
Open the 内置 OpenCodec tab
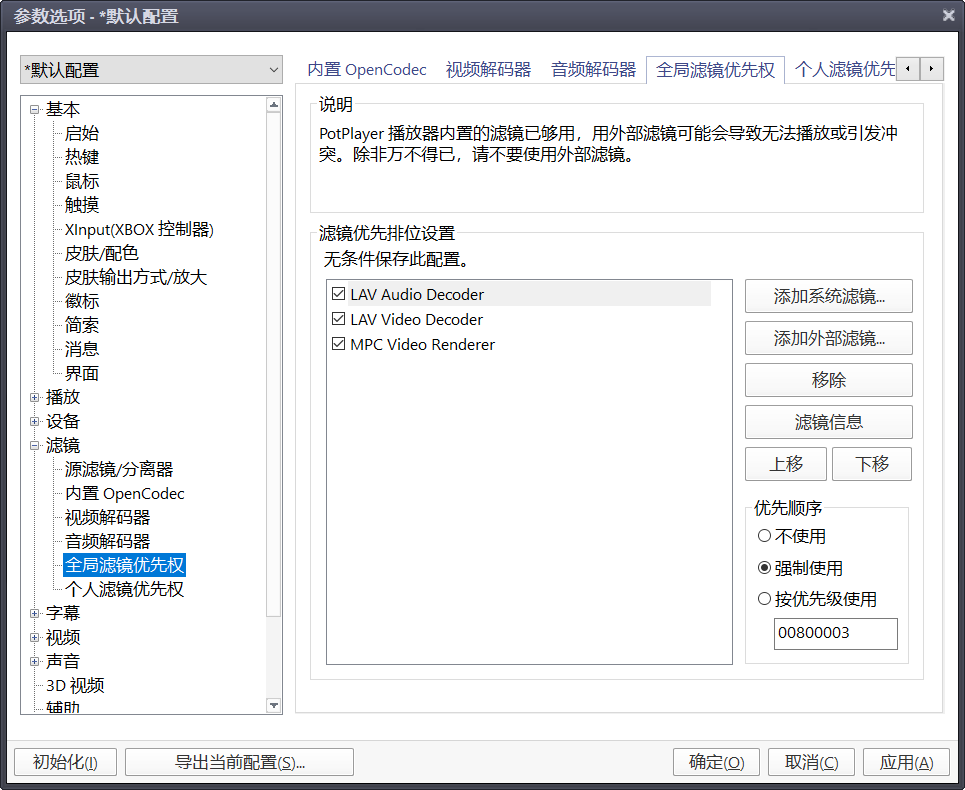tap(366, 70)
